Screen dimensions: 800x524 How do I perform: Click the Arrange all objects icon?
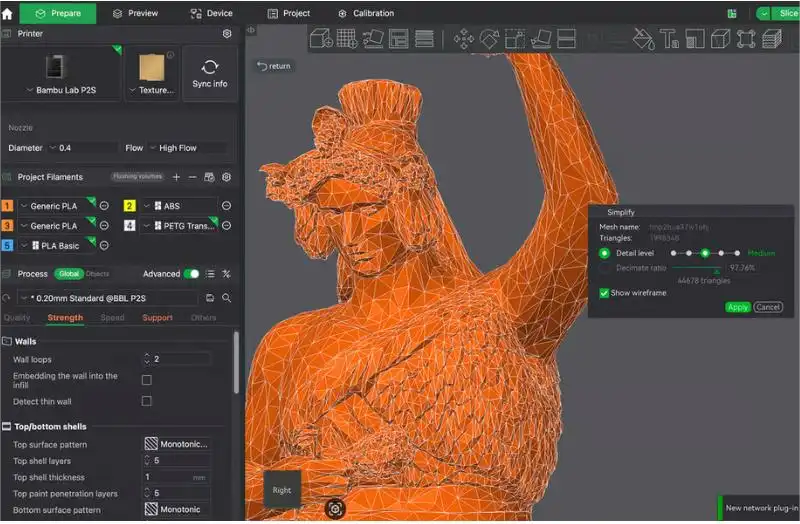click(x=398, y=38)
